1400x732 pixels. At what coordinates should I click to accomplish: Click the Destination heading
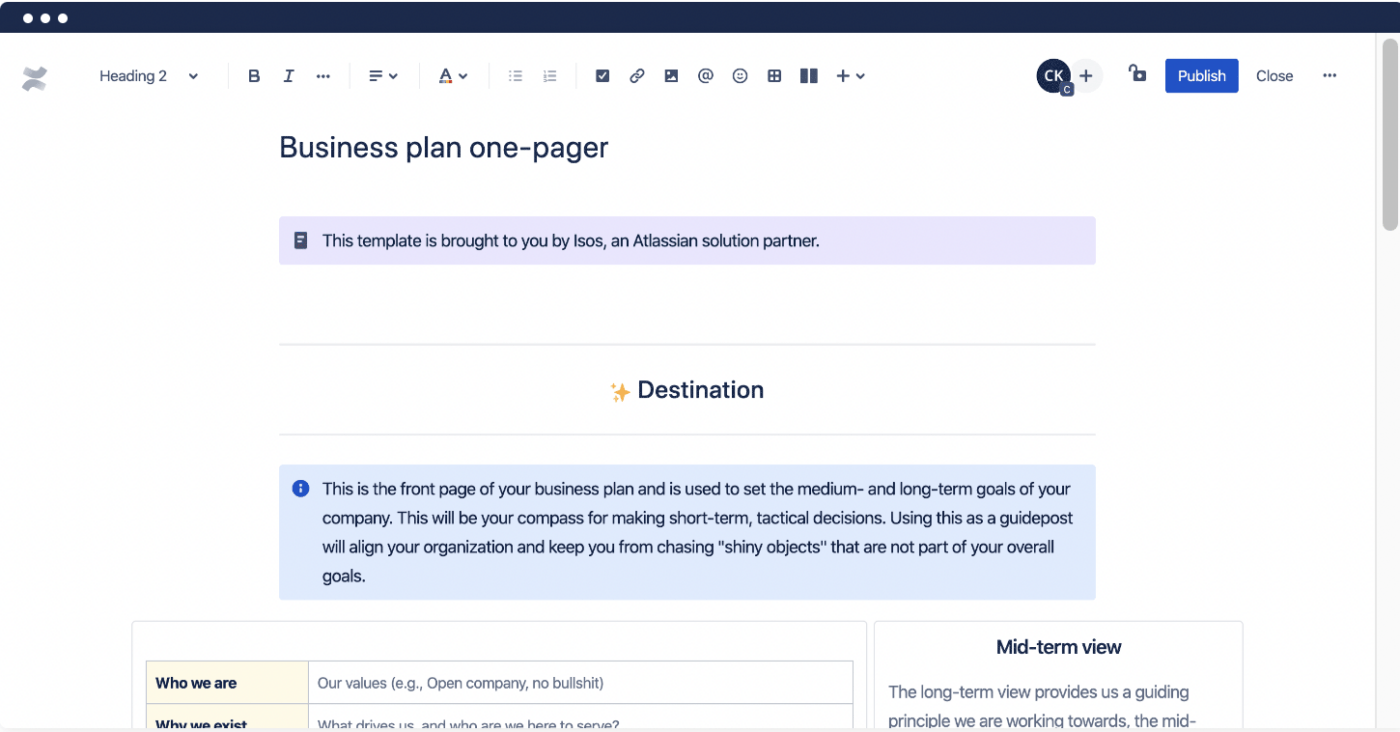[700, 390]
